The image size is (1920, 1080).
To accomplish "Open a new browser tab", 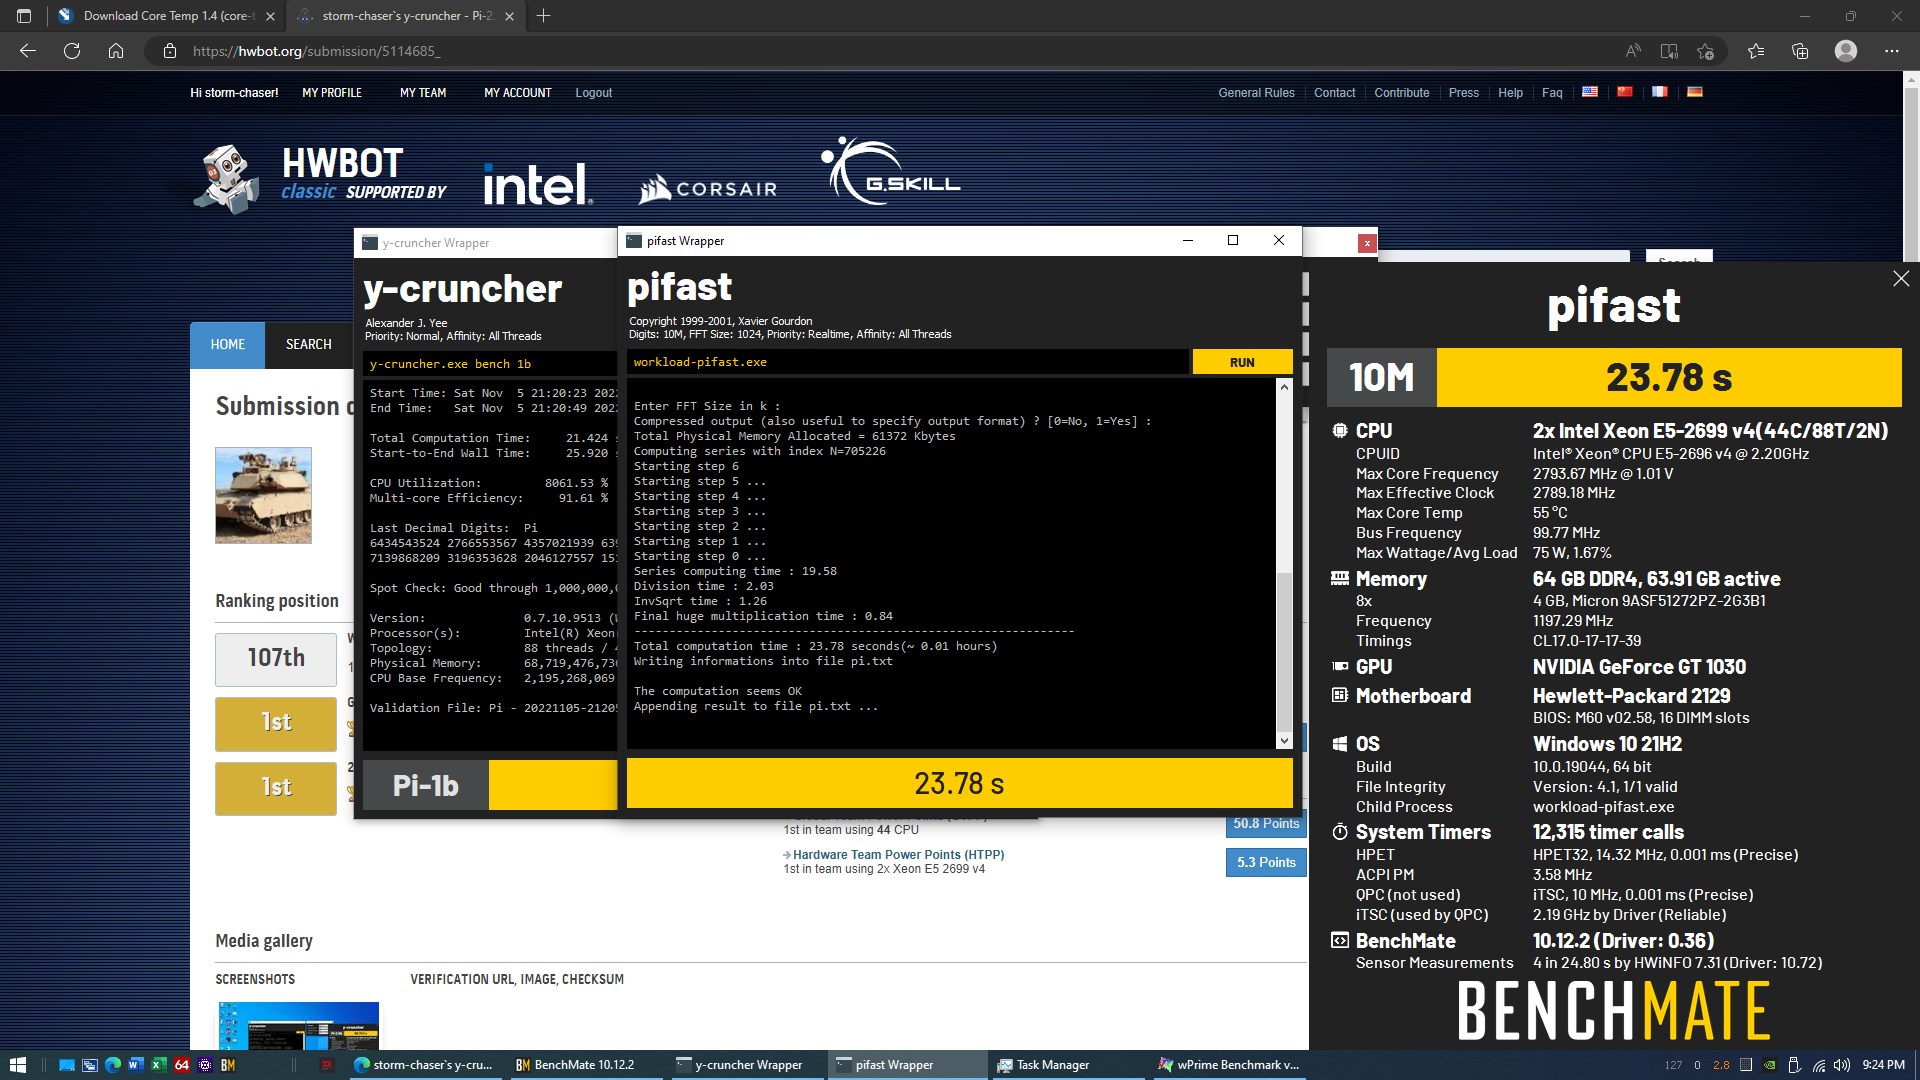I will [543, 16].
